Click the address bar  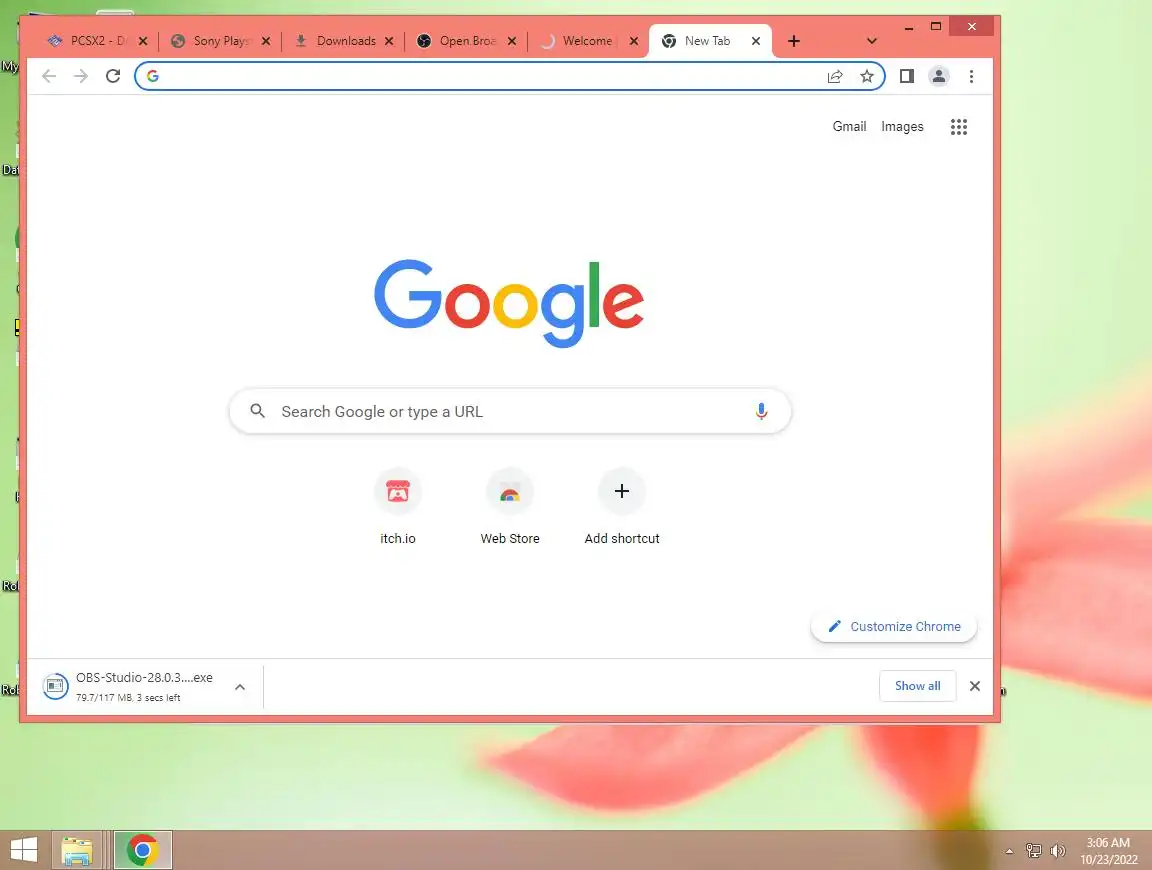(509, 76)
